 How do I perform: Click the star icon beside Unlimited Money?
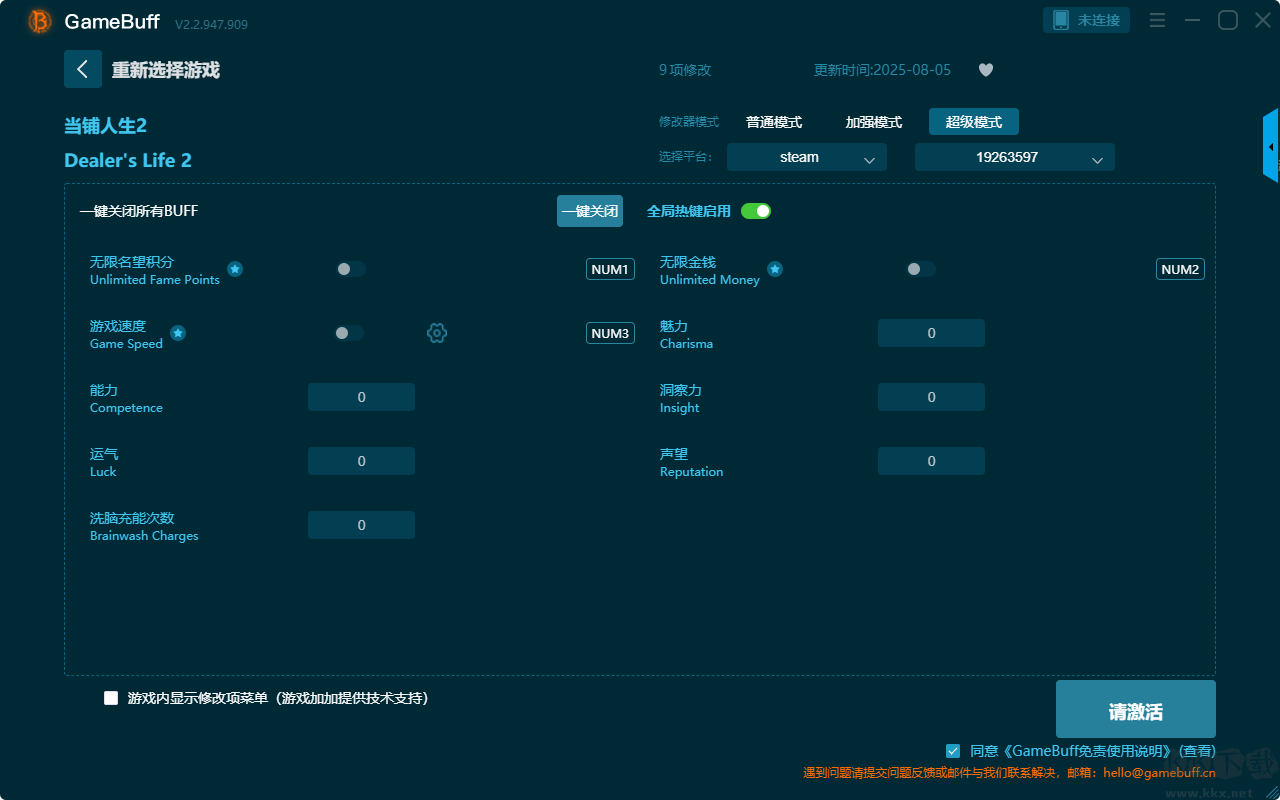[x=775, y=269]
